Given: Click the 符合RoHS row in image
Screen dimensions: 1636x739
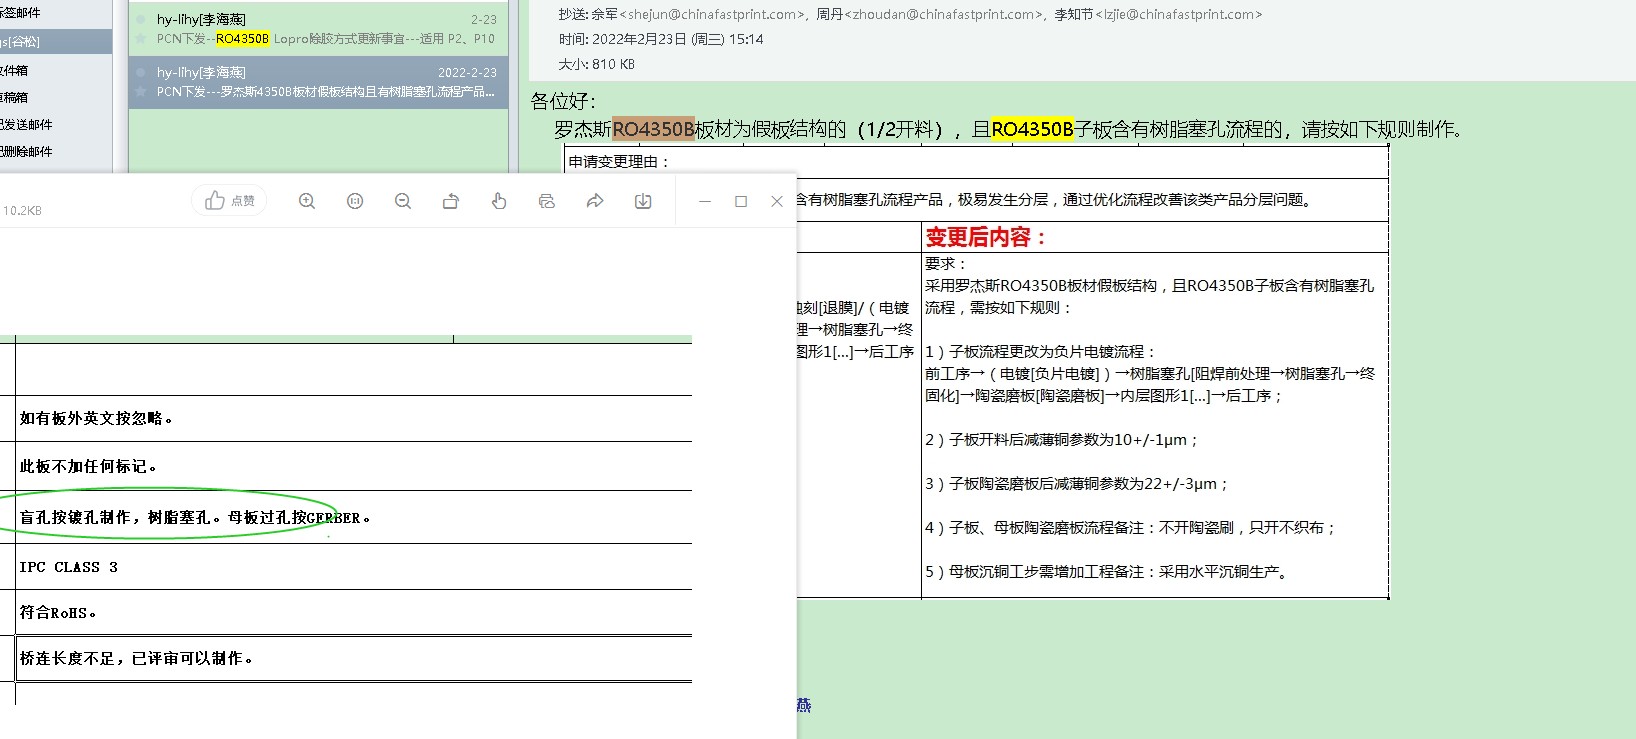Looking at the screenshot, I should 353,612.
